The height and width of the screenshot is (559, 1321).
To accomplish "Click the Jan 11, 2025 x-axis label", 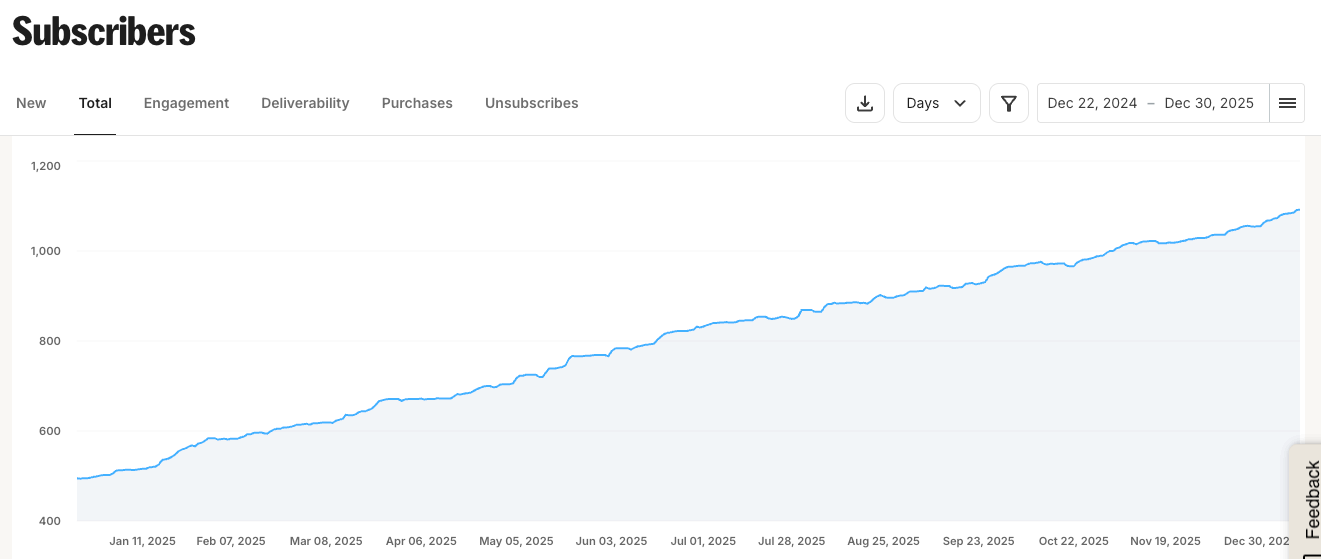I will 142,541.
